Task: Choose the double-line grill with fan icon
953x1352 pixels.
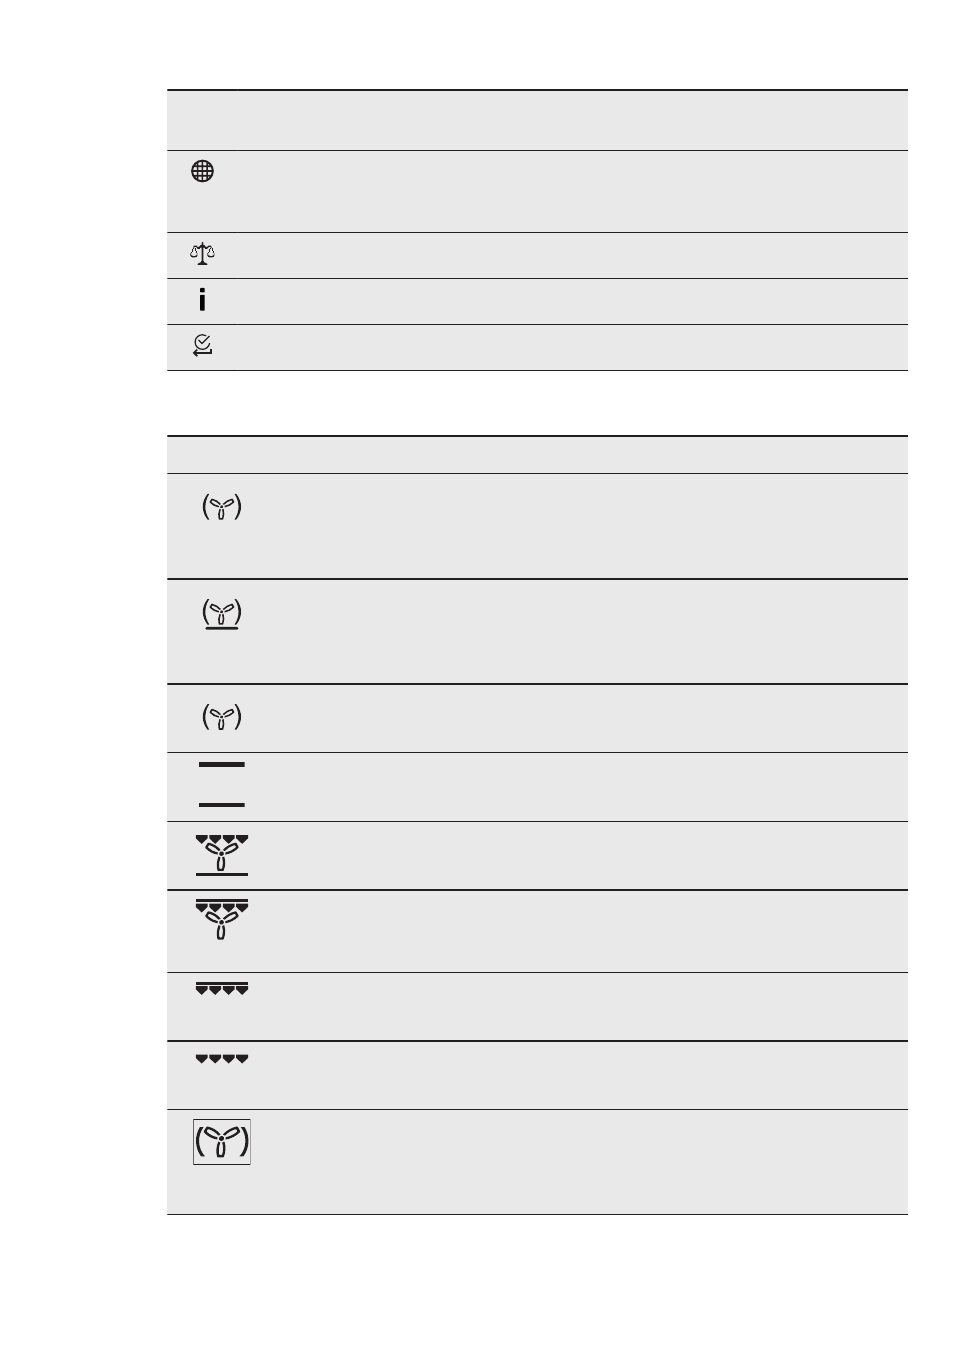Action: pos(222,920)
